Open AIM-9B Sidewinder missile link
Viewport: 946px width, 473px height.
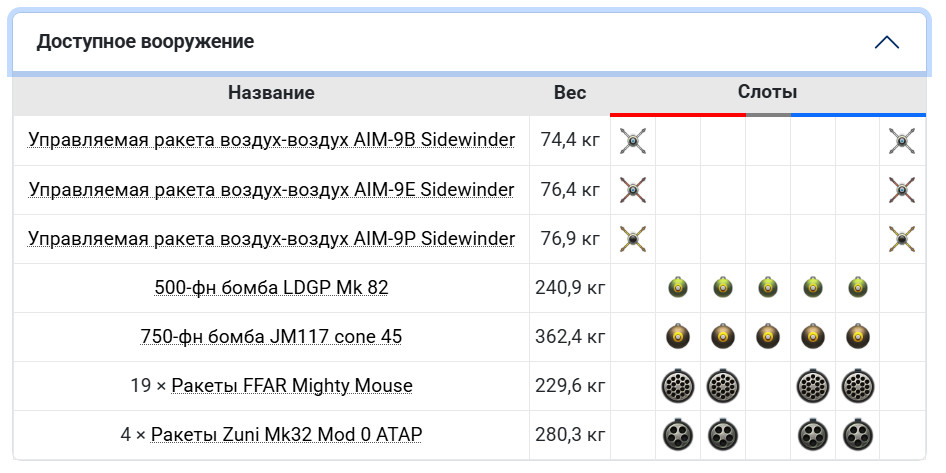coord(271,140)
